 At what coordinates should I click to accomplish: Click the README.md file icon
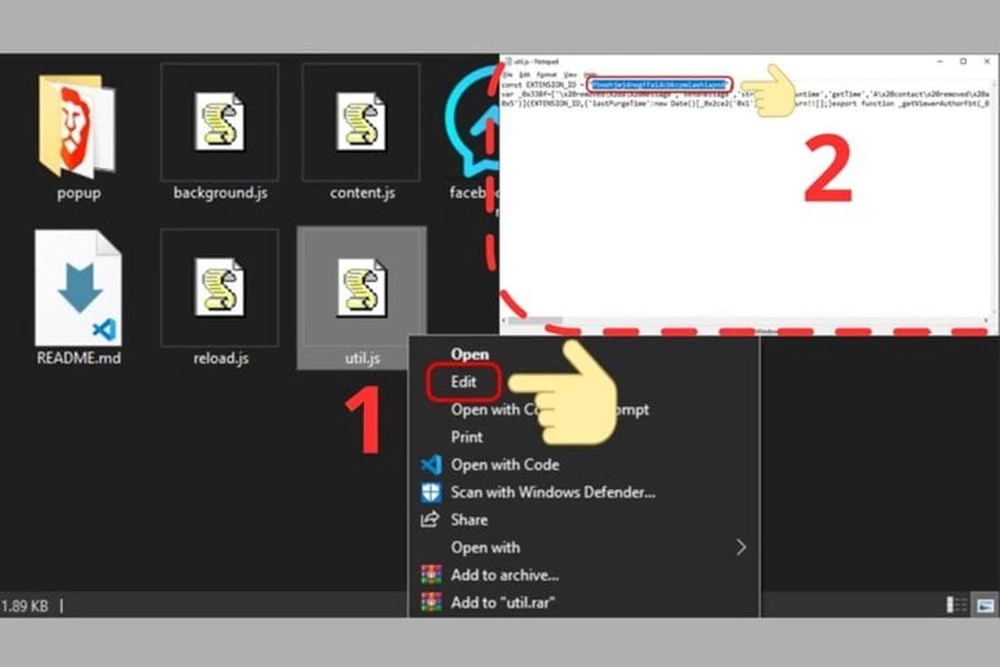(x=78, y=288)
